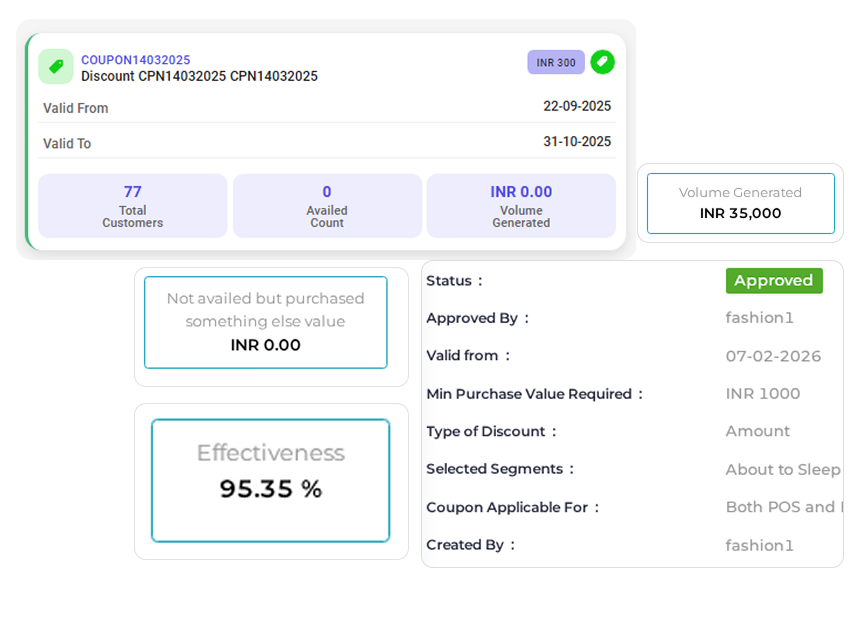Open the Effectiveness 95.35 % card
The image size is (857, 619).
270,480
